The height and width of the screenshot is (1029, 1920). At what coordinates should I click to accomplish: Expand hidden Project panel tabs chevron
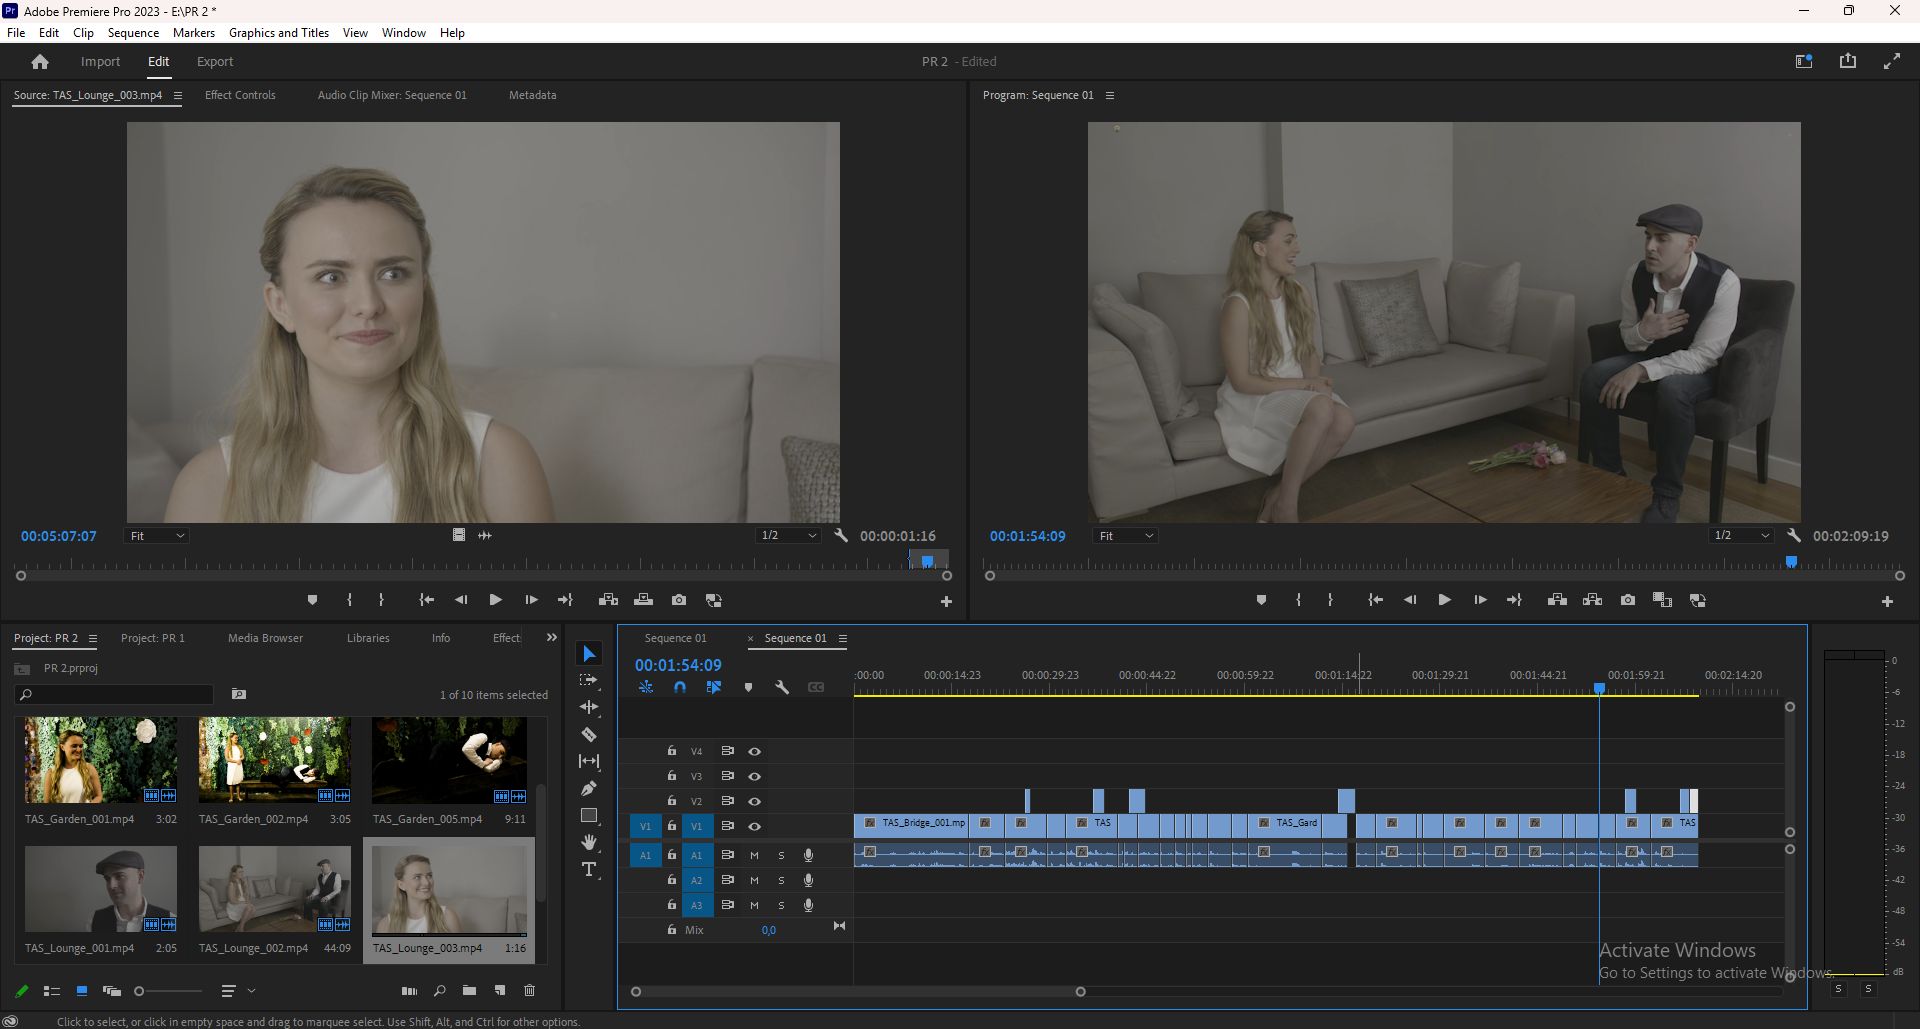[551, 637]
